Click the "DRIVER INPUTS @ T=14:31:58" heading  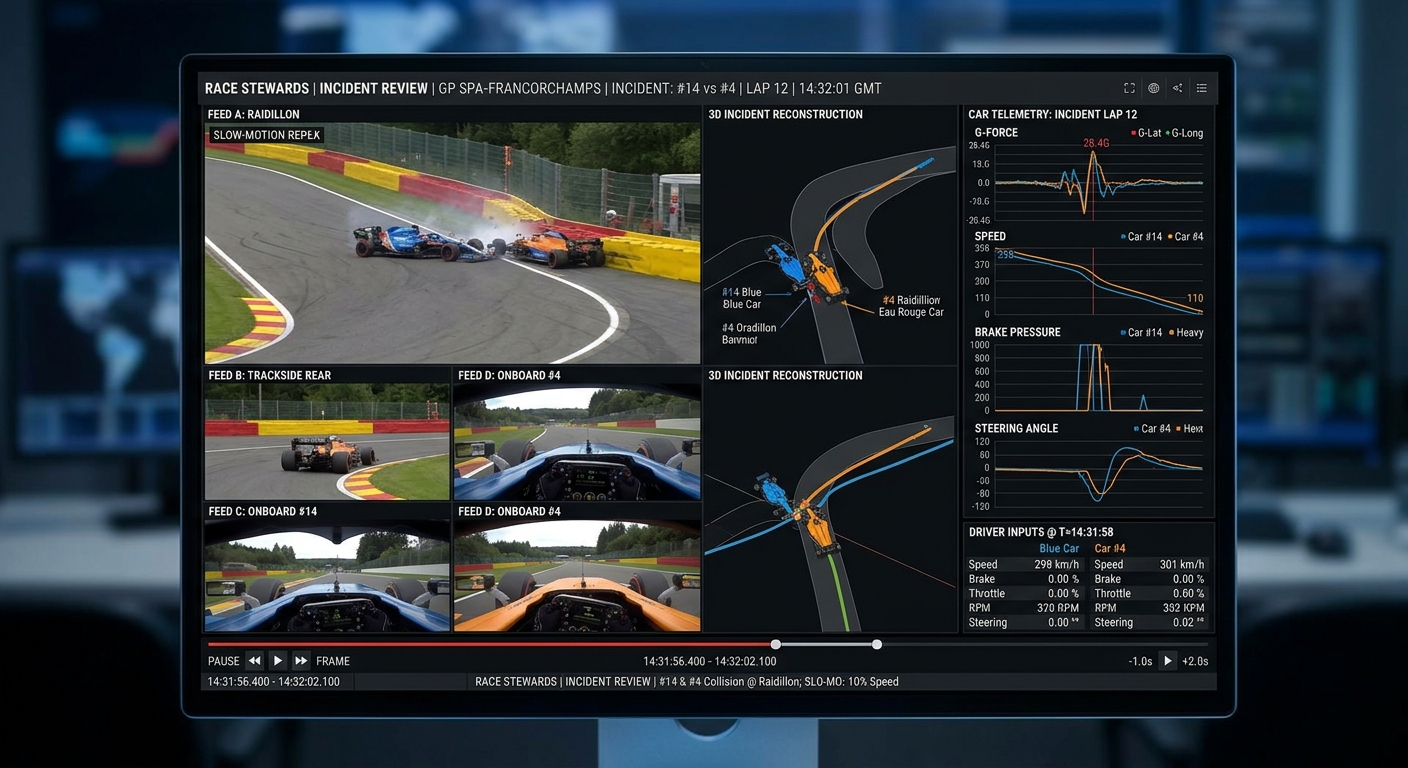(1041, 532)
